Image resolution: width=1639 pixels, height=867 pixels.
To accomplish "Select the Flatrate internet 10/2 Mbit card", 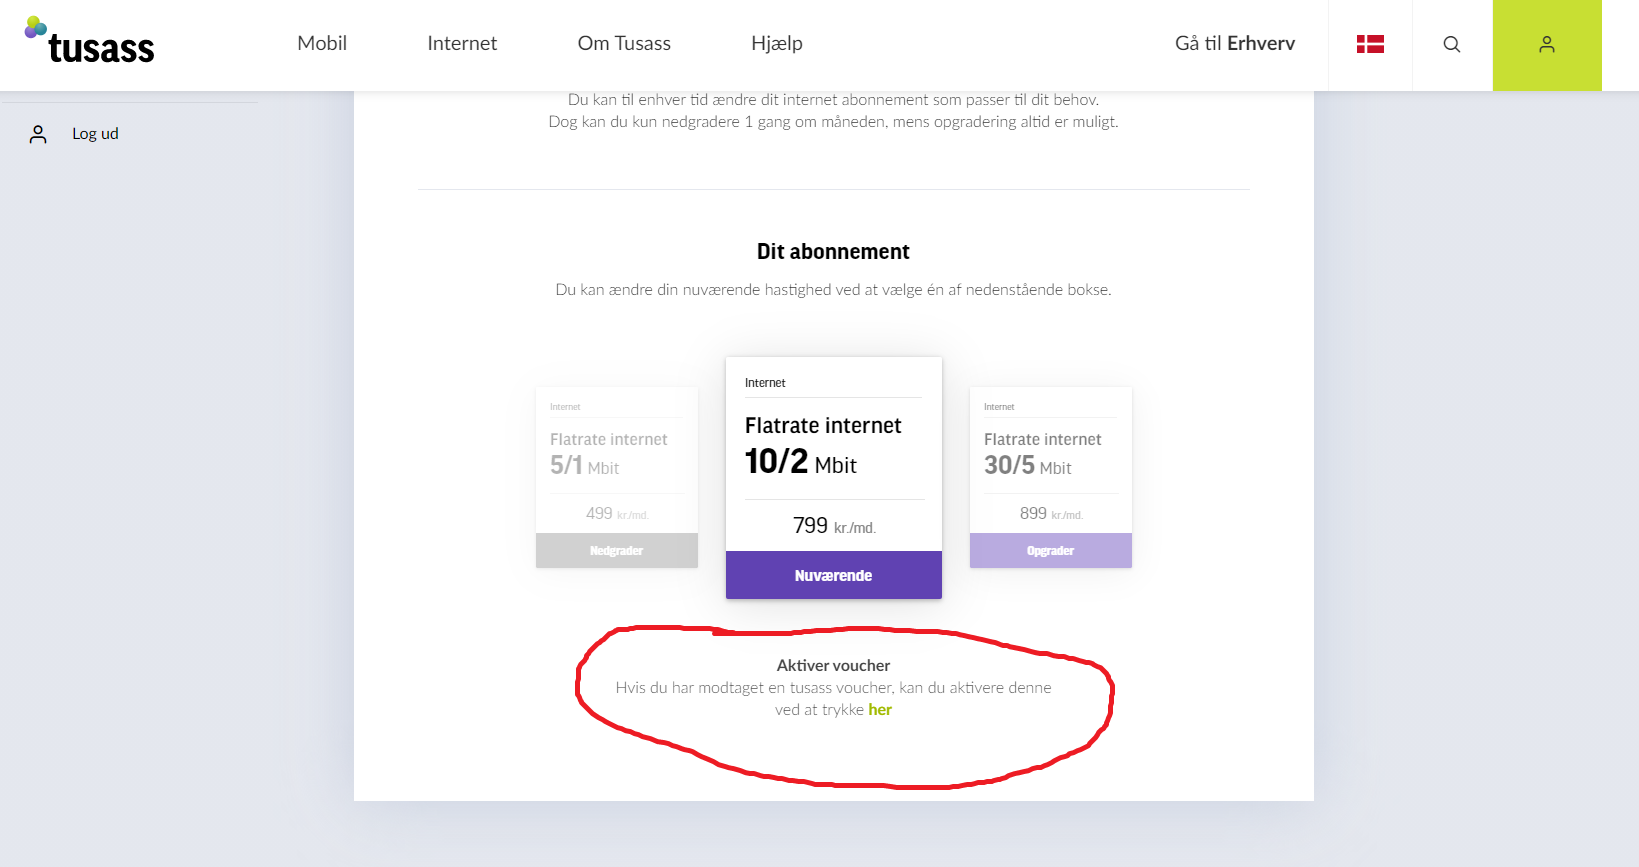I will pos(834,478).
